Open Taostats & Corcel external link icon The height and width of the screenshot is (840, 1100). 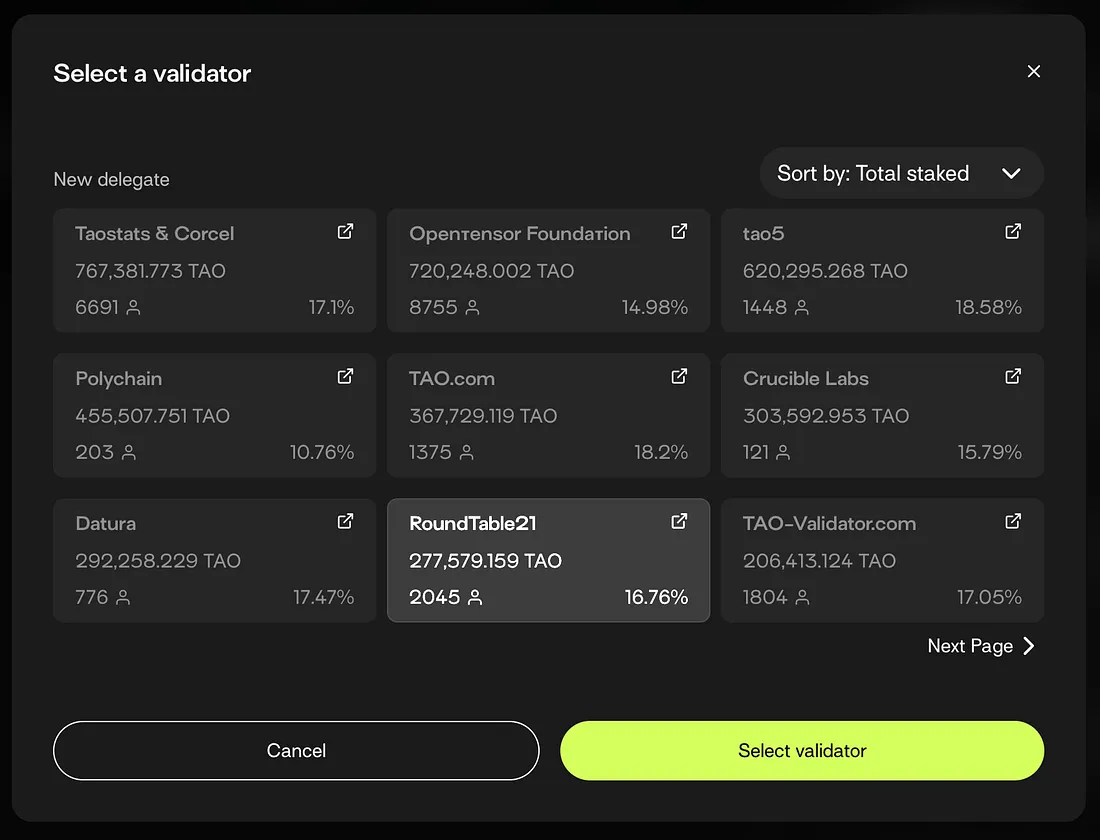point(345,232)
